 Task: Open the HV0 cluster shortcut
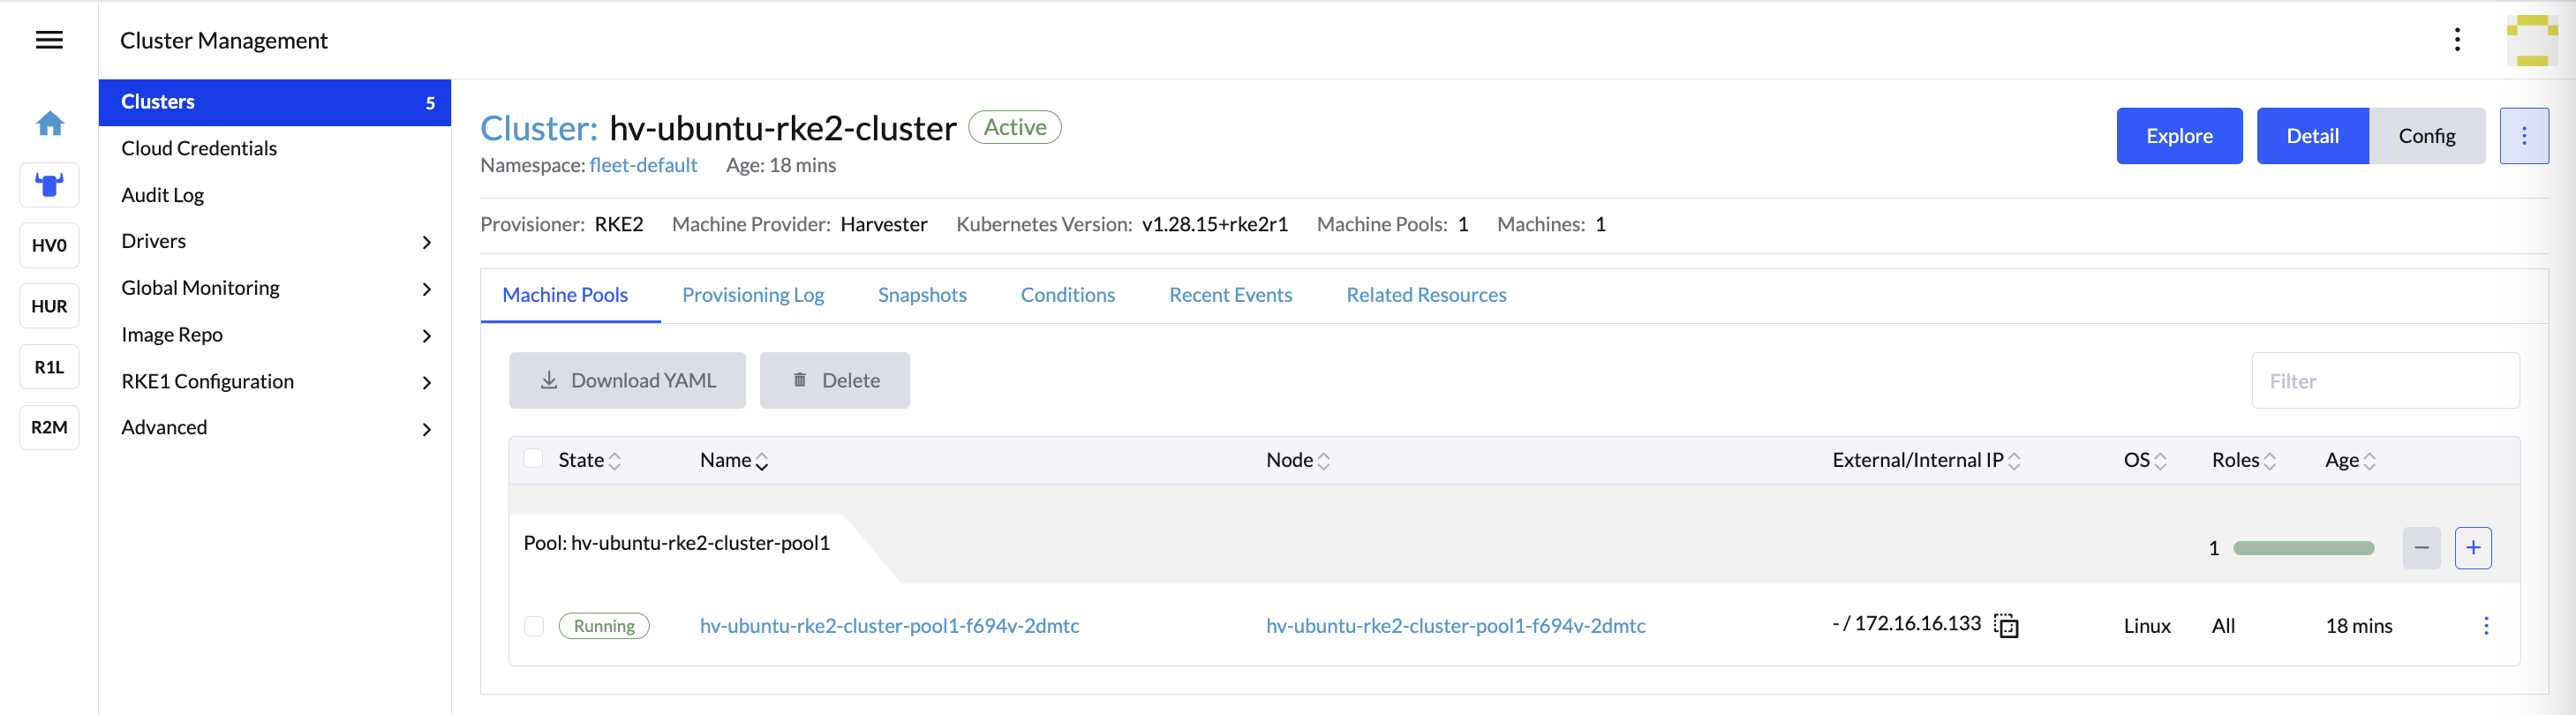click(x=49, y=246)
